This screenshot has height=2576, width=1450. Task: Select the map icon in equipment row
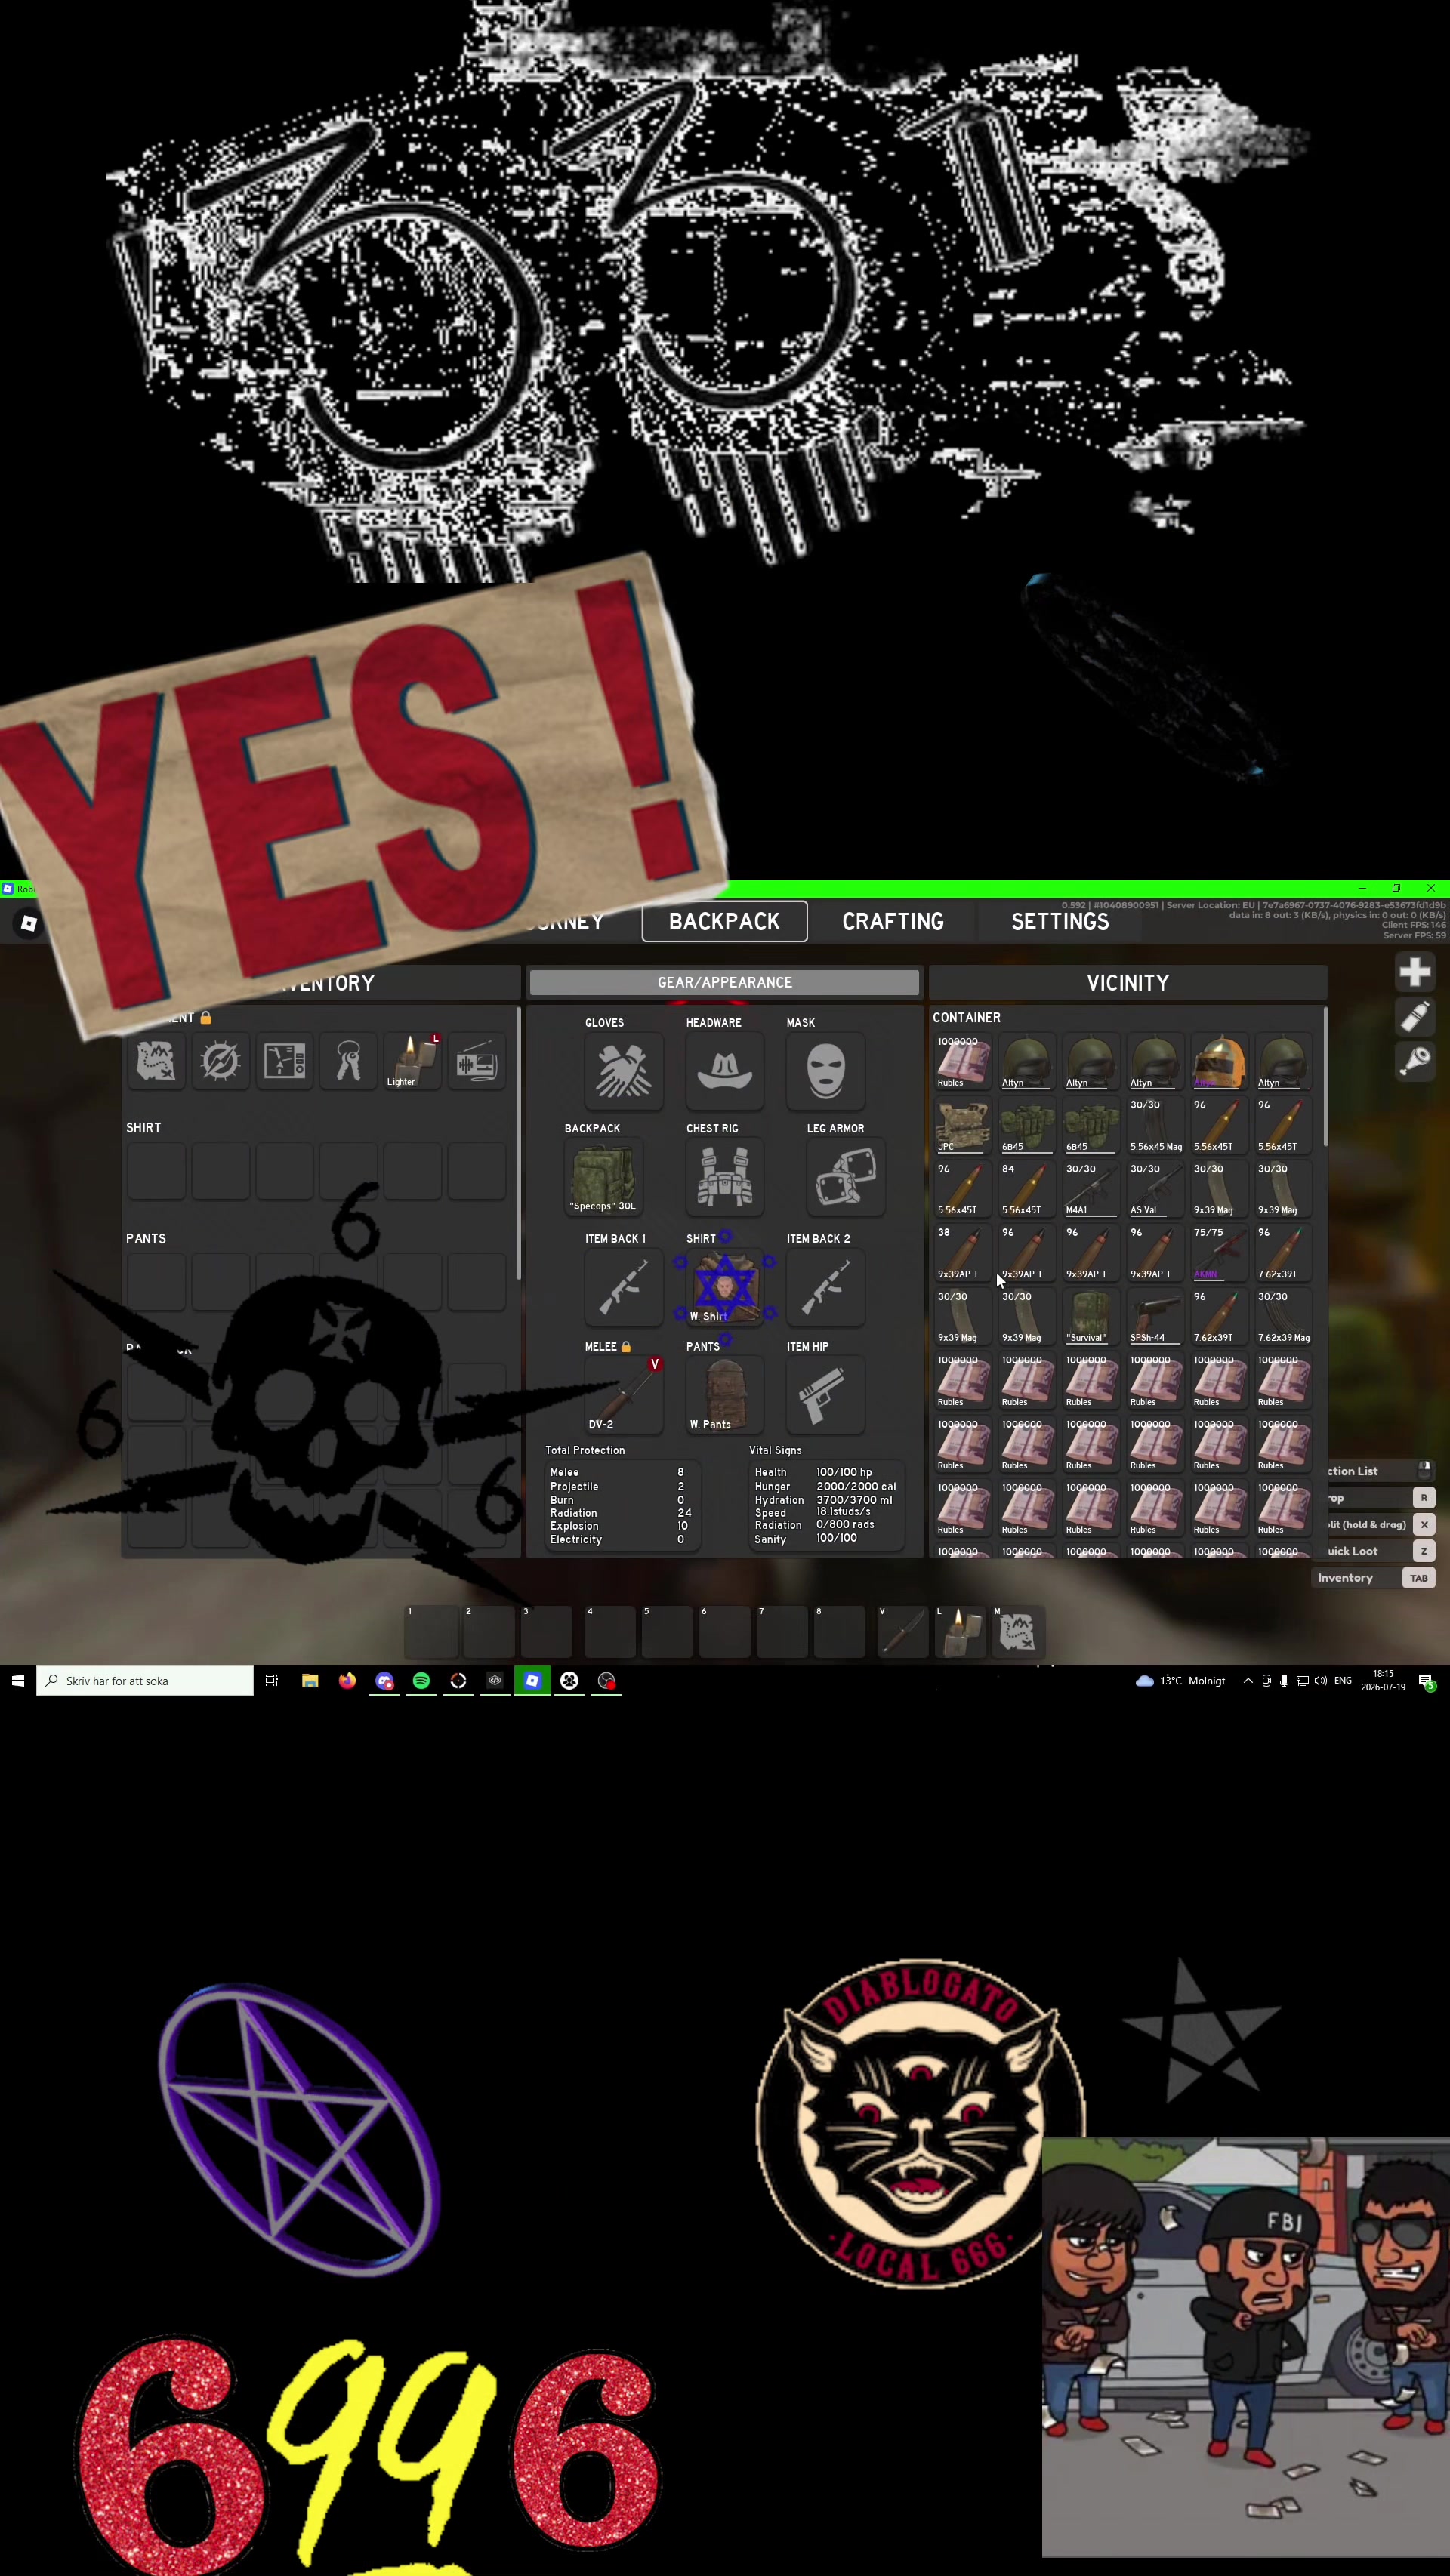click(x=156, y=1061)
